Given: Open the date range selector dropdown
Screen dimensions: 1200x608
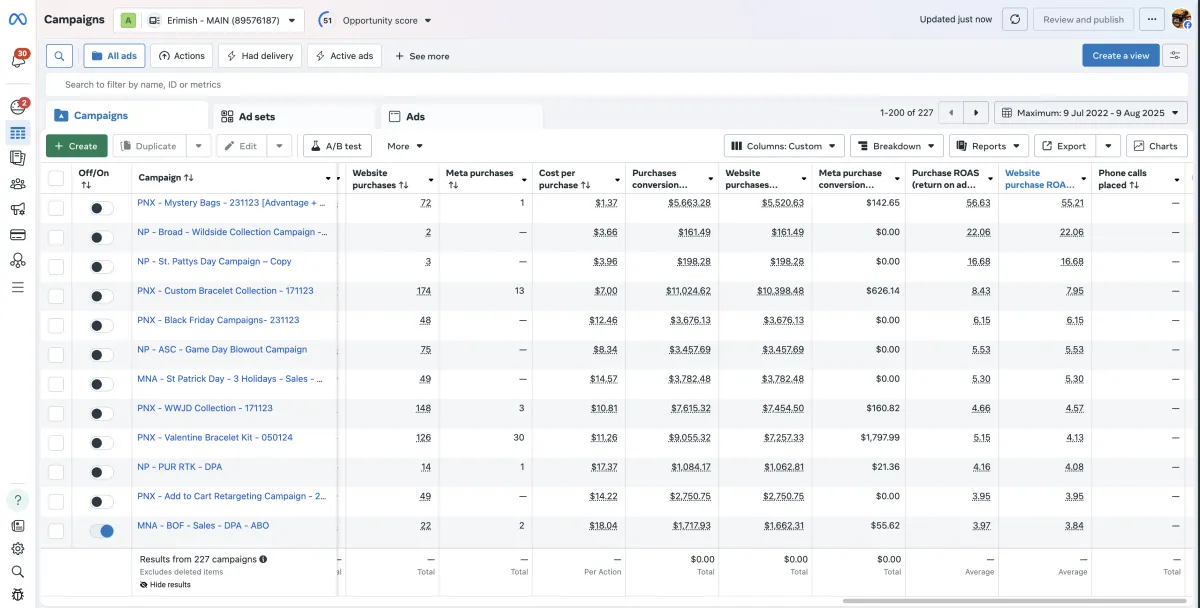Looking at the screenshot, I should 1091,113.
